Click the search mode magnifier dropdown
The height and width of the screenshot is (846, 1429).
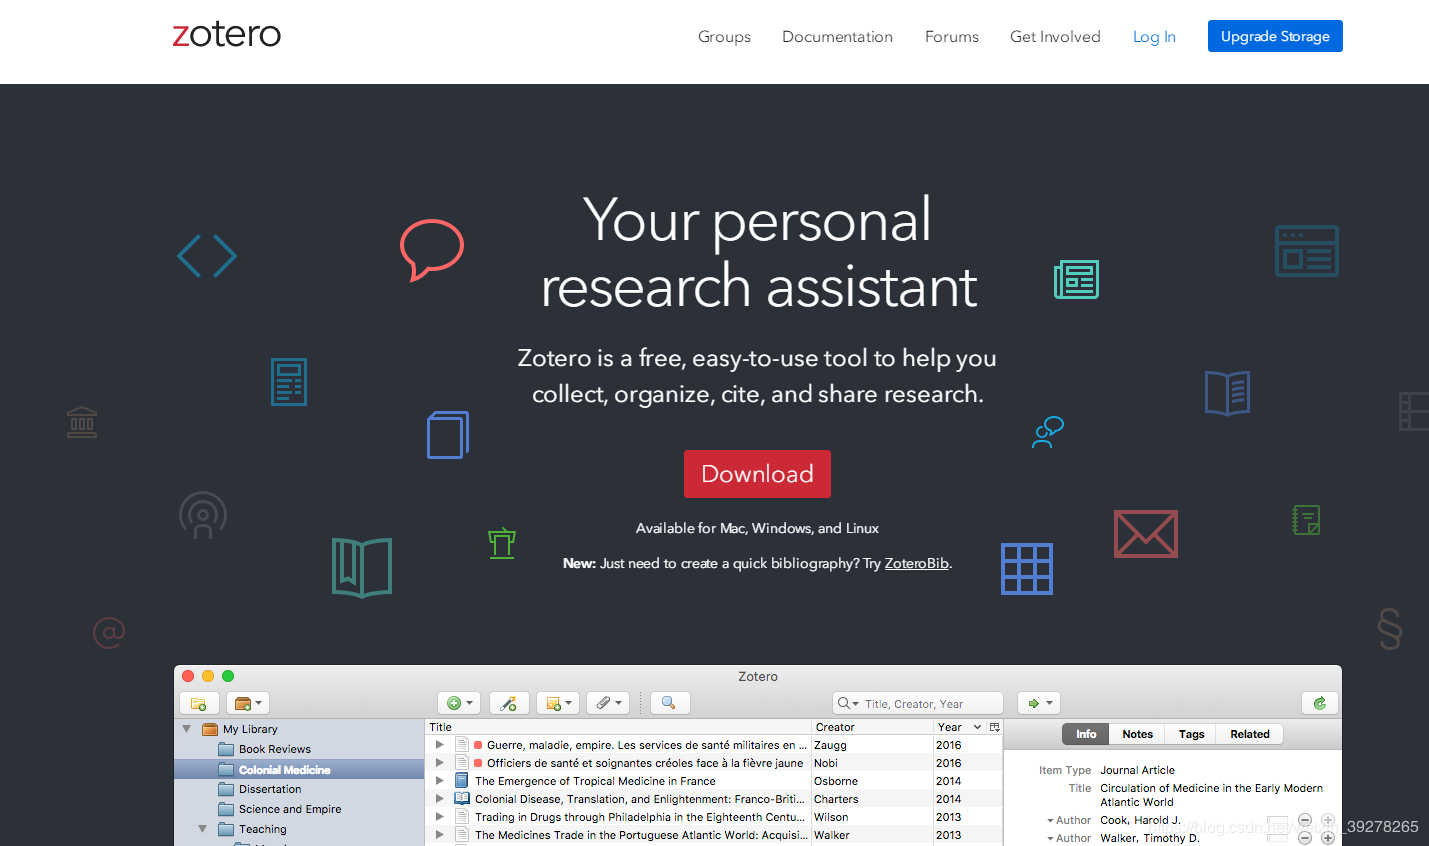tap(848, 703)
